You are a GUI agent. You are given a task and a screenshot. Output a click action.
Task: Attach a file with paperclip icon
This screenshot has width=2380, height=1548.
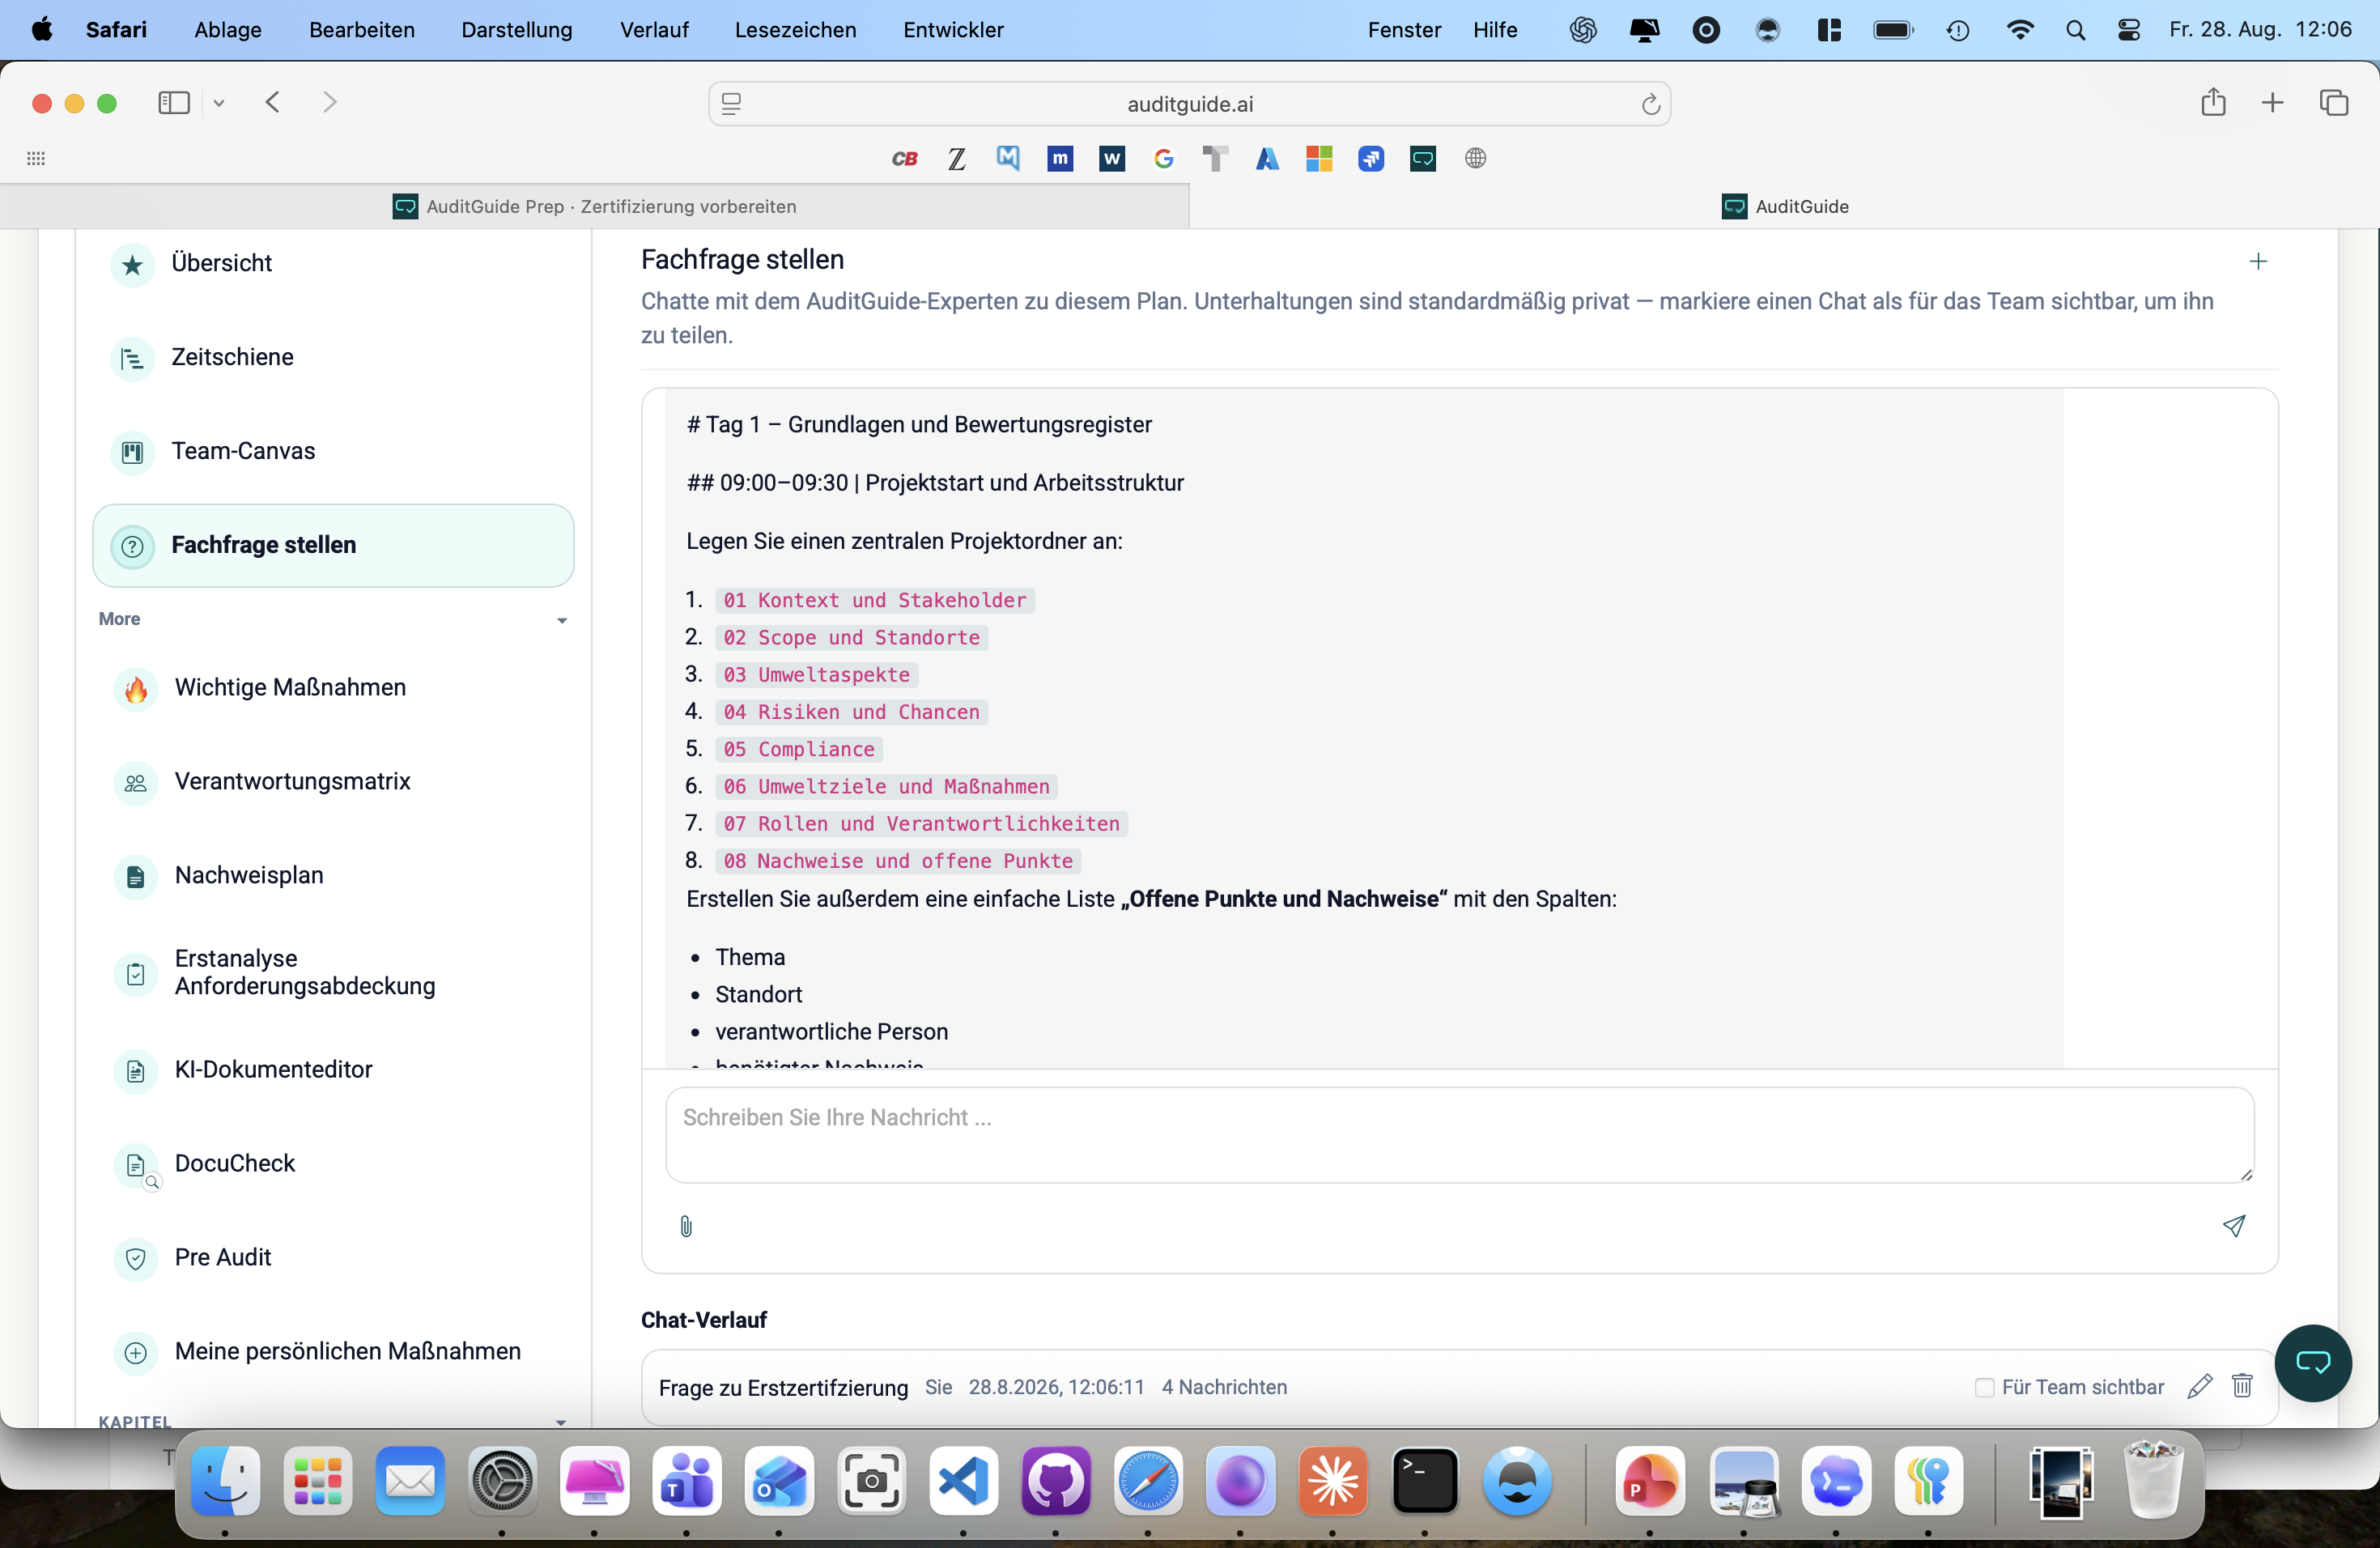point(686,1226)
